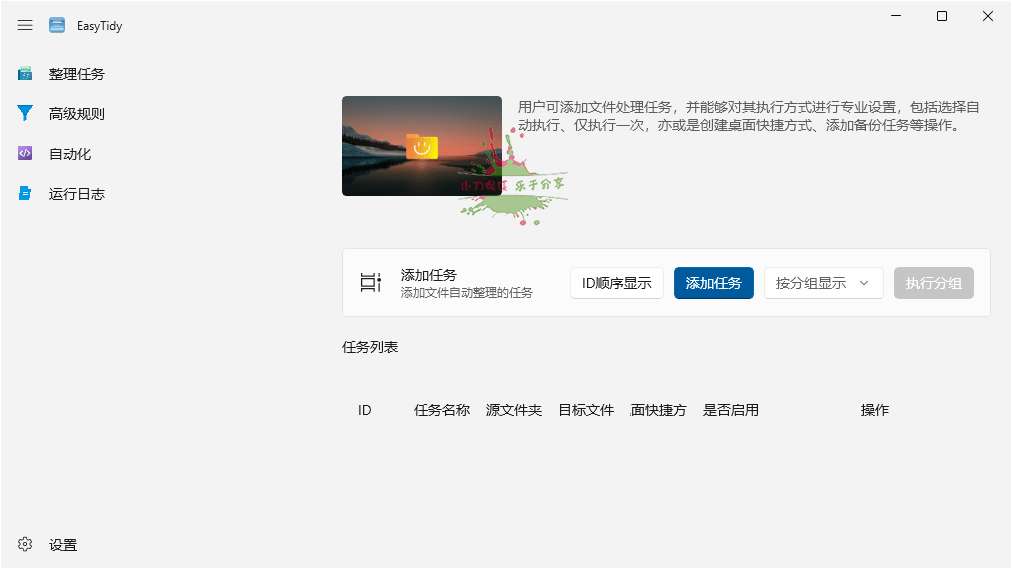Click the 整理任务 sidebar icon
1012x569 pixels.
[x=25, y=74]
